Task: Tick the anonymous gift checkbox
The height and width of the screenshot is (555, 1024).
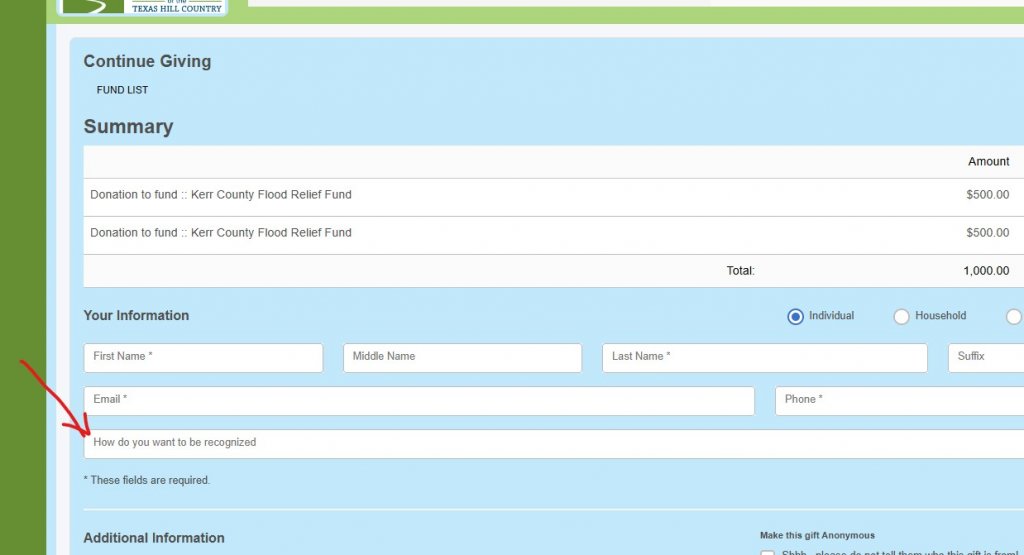Action: 767,551
